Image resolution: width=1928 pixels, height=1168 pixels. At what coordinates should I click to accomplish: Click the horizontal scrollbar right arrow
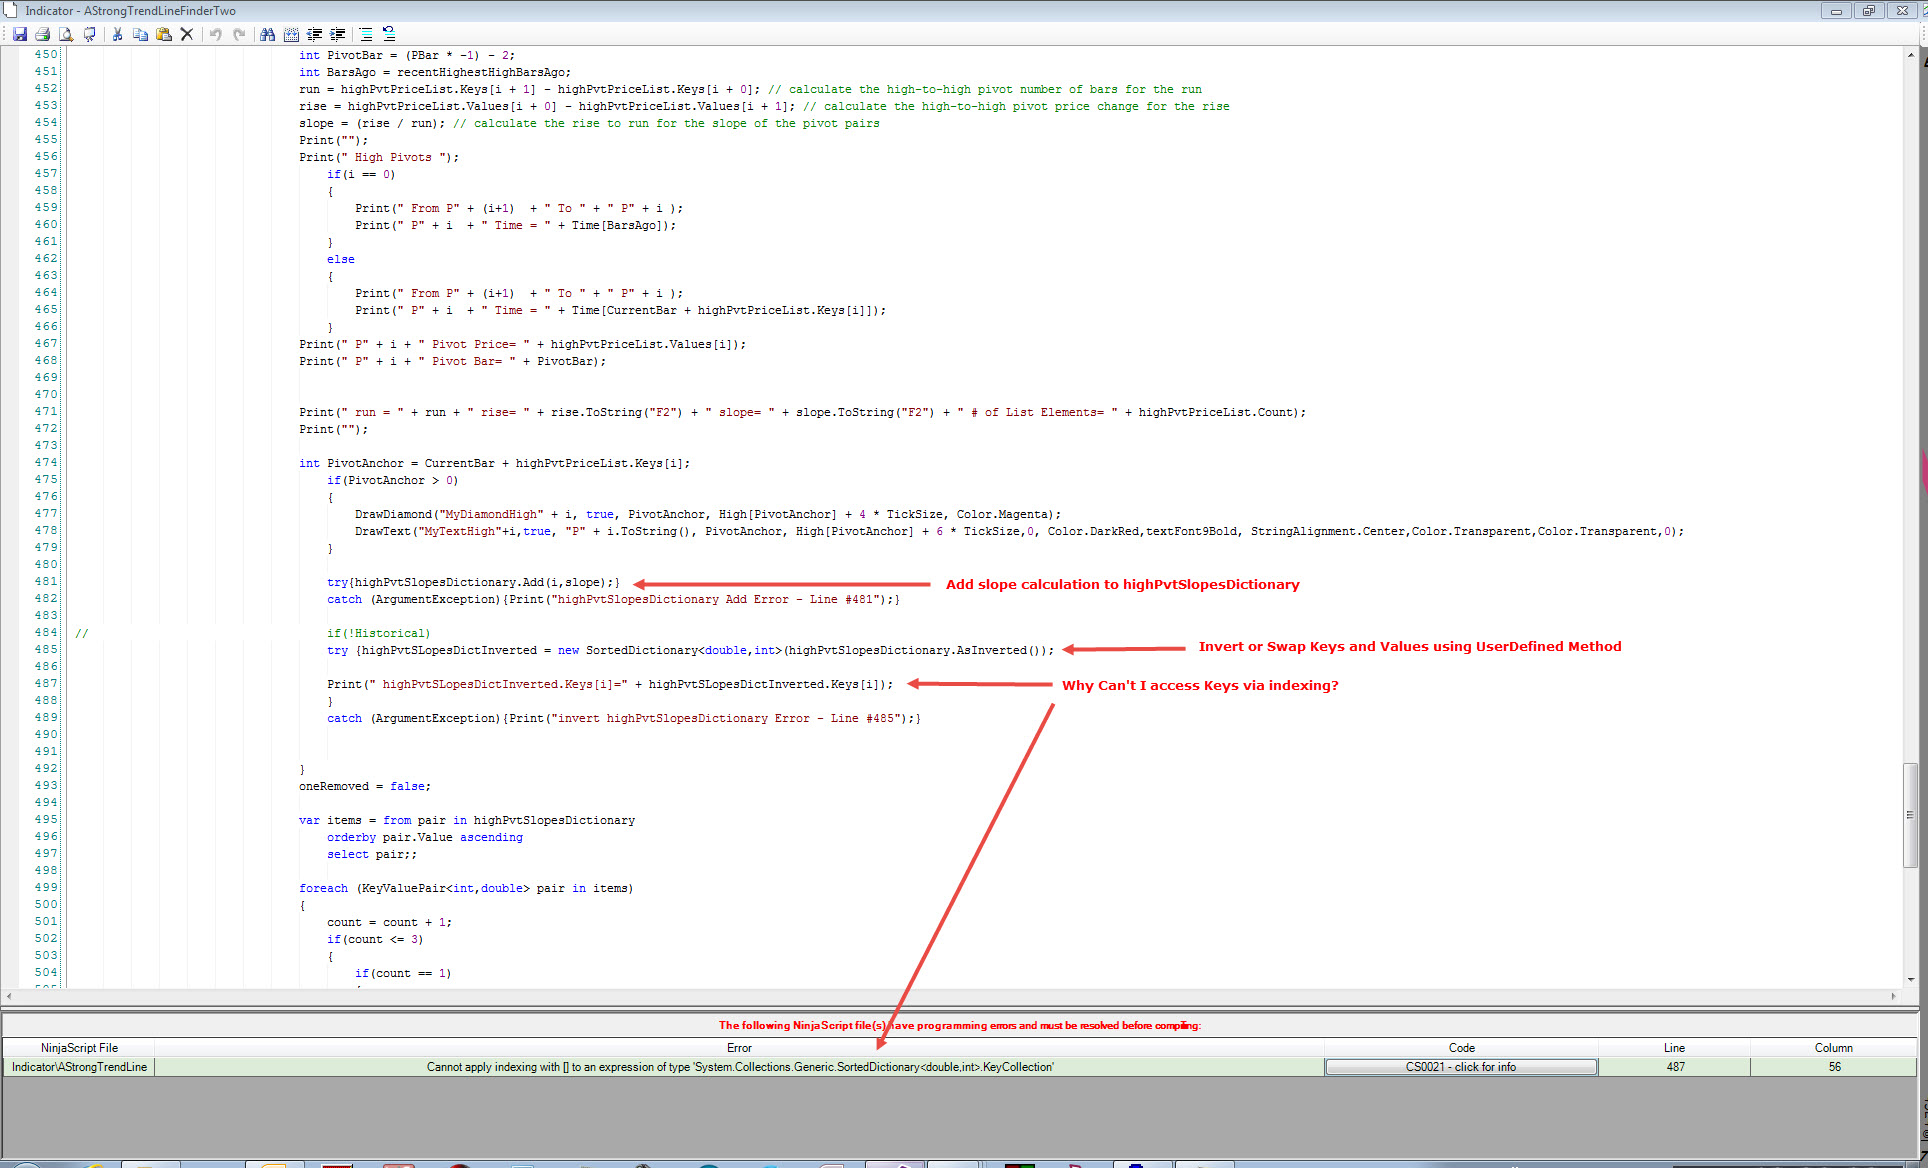click(1893, 996)
